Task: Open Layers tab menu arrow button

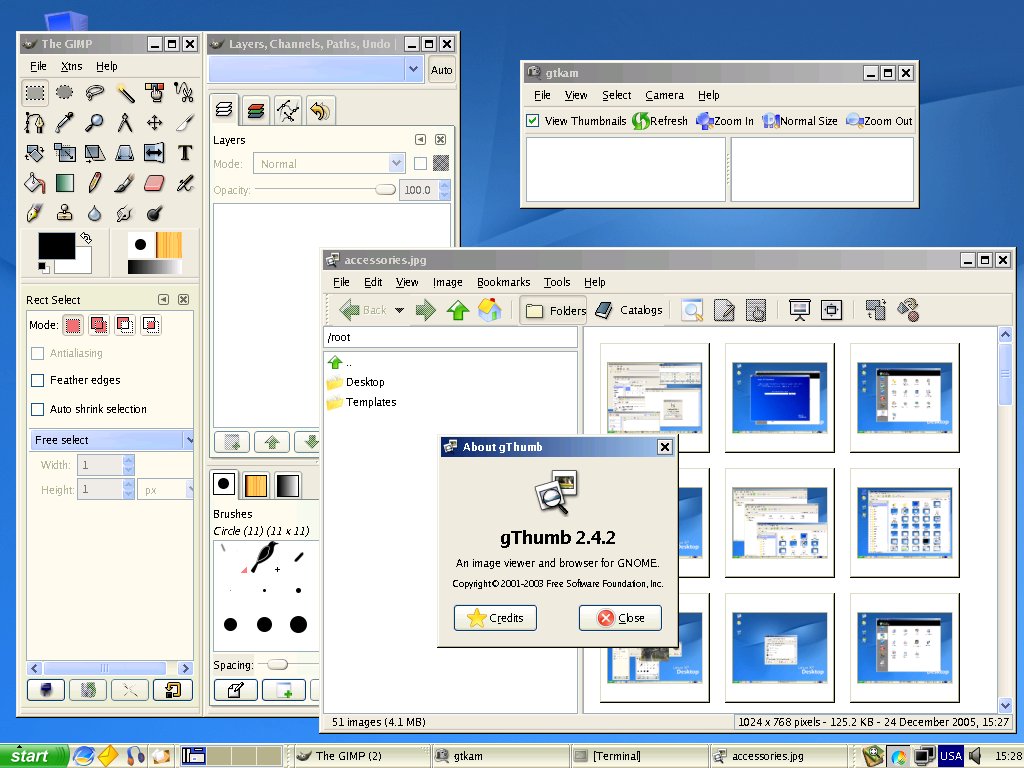Action: click(420, 140)
